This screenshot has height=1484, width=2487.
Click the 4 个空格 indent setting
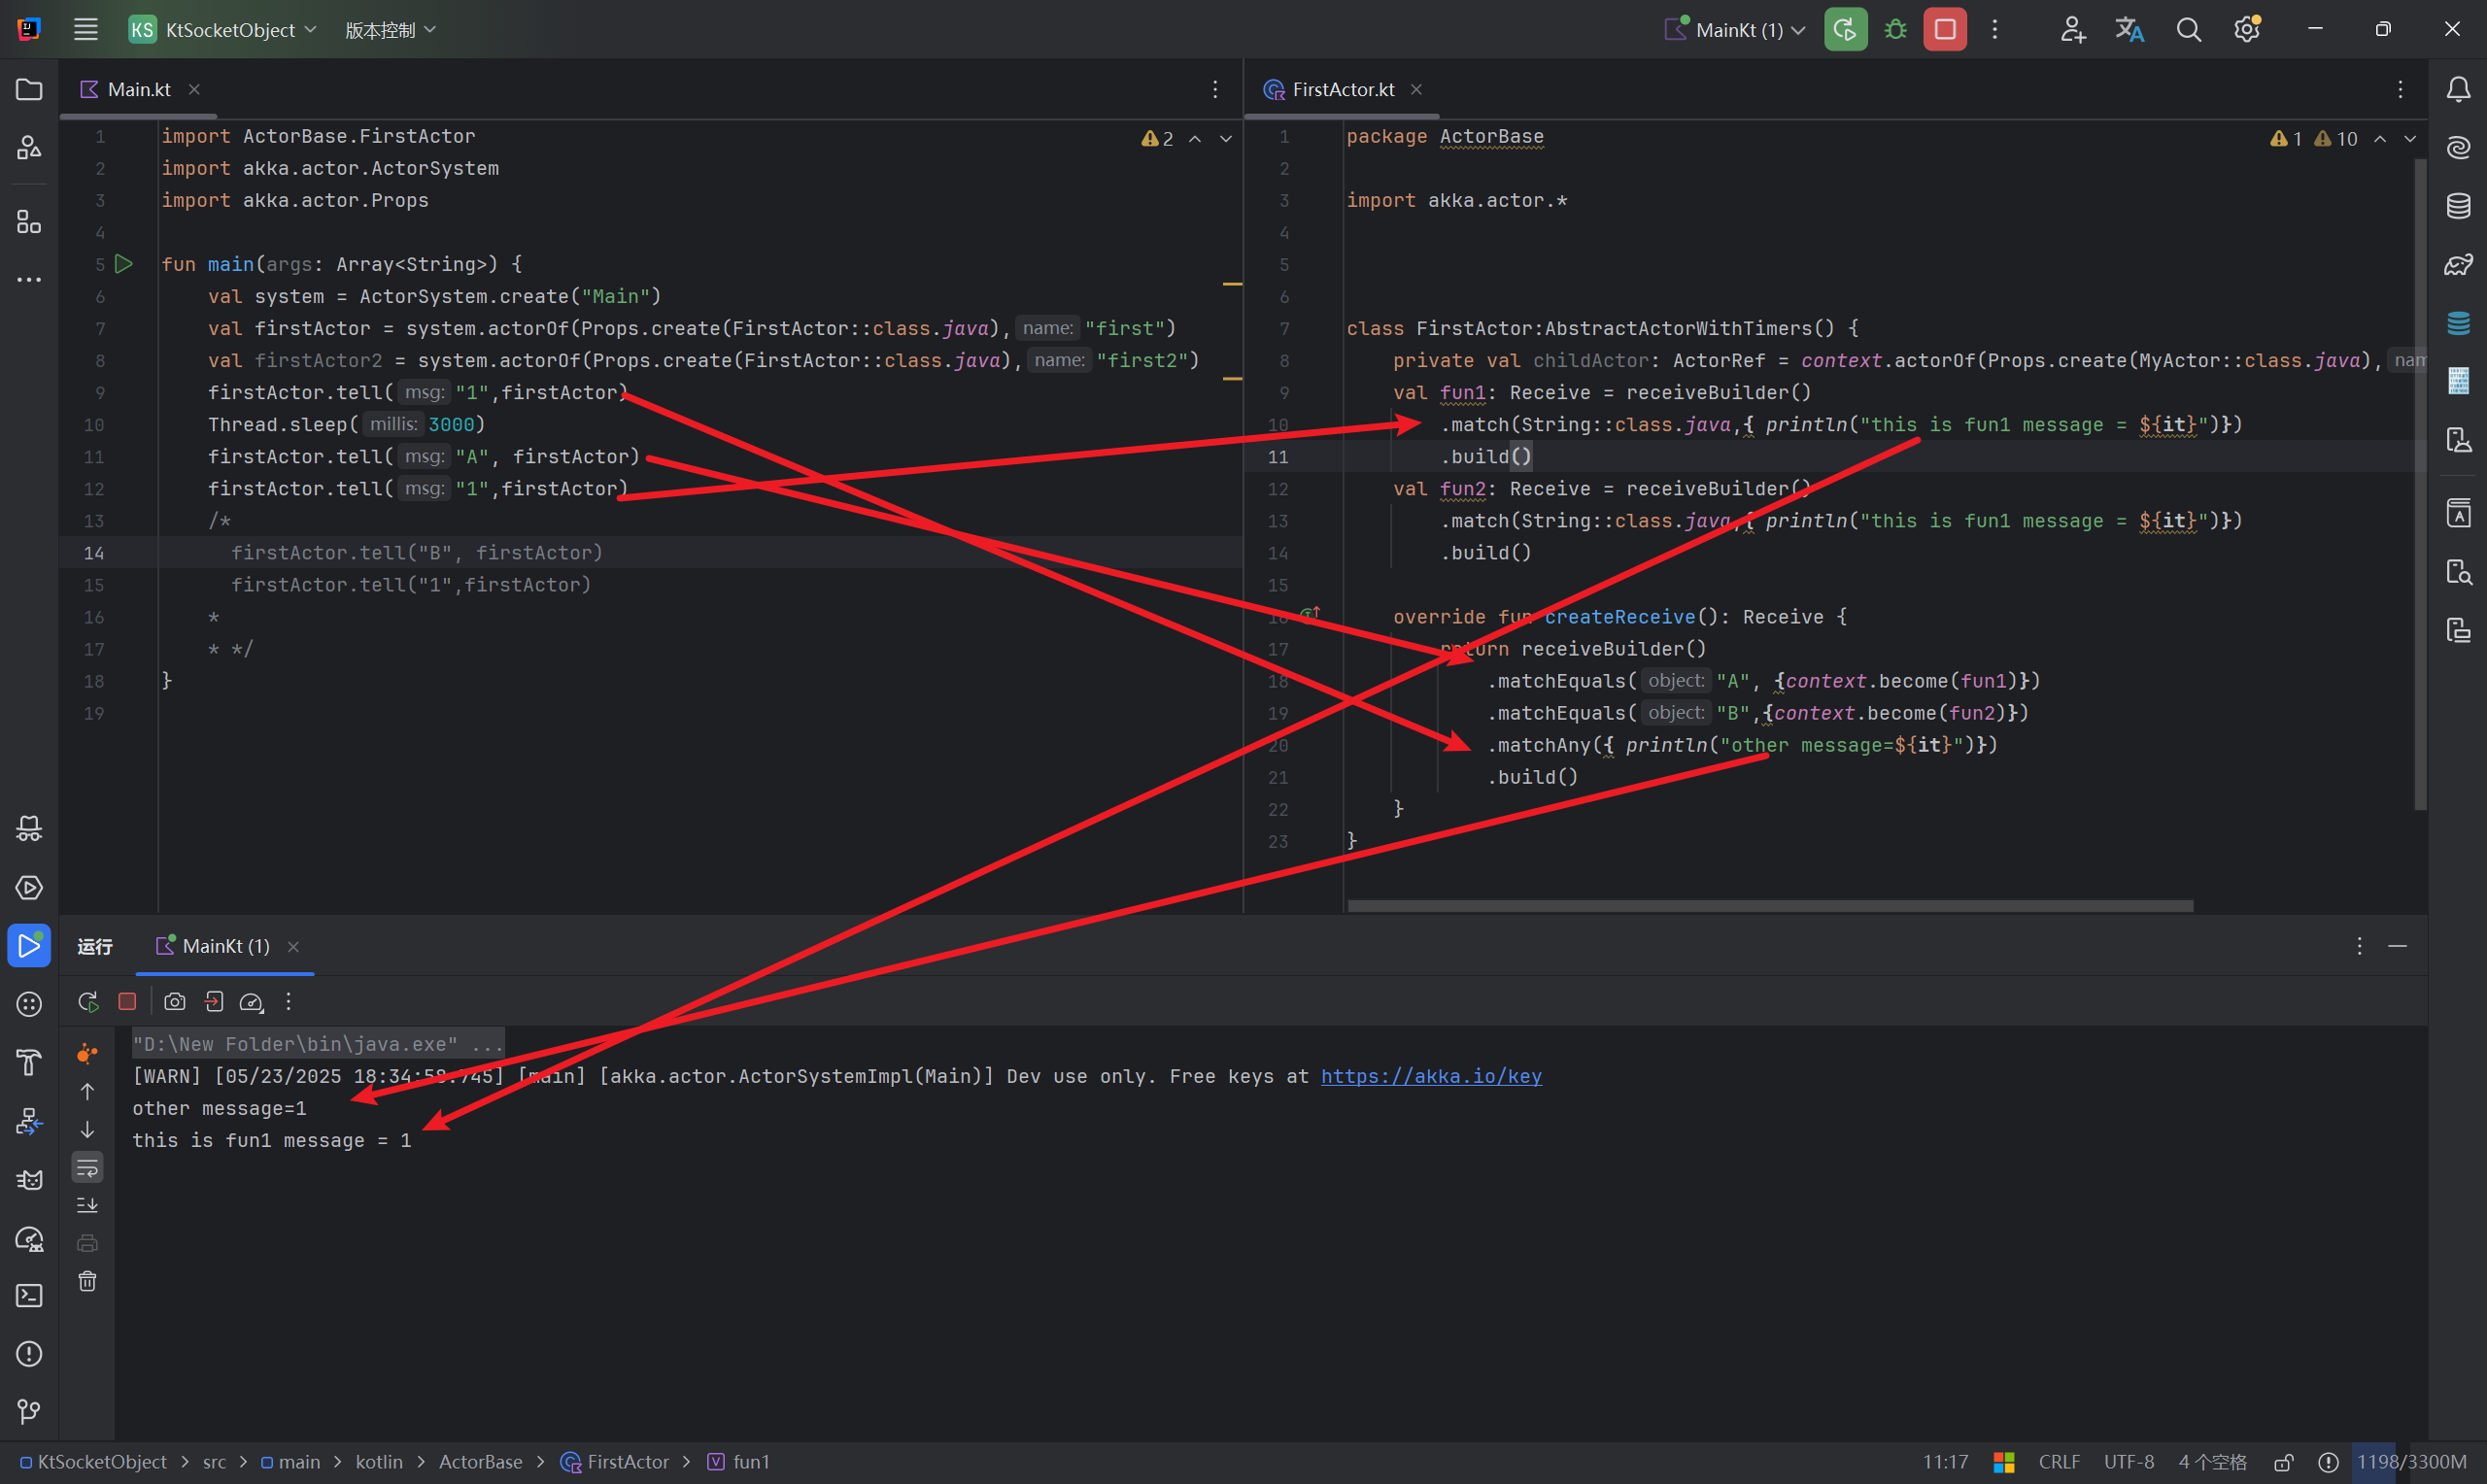pos(2212,1462)
